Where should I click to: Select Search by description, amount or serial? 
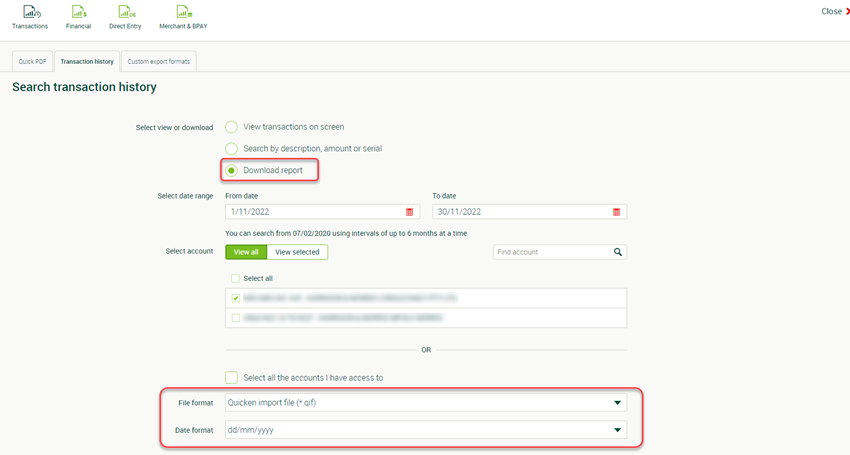(232, 148)
